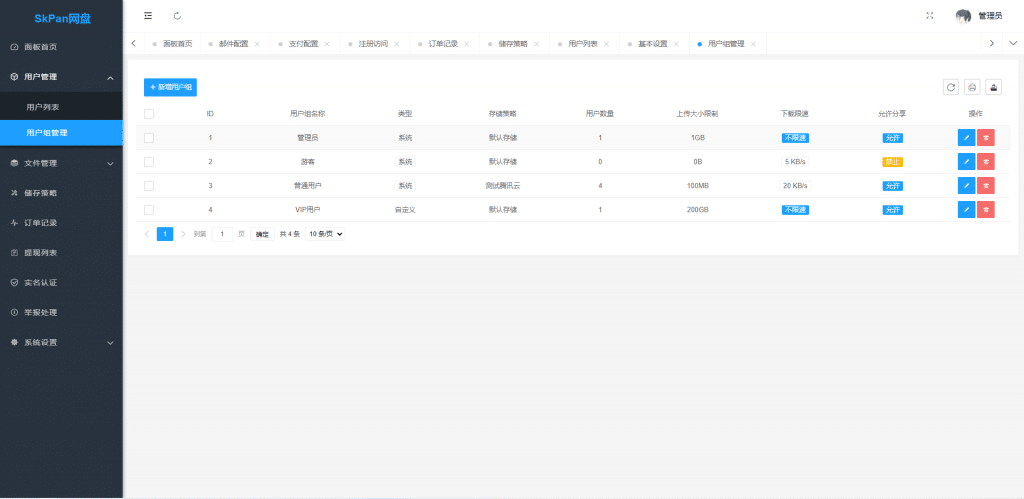
Task: Click the 20 KB/s download limit tag
Action: 795,185
